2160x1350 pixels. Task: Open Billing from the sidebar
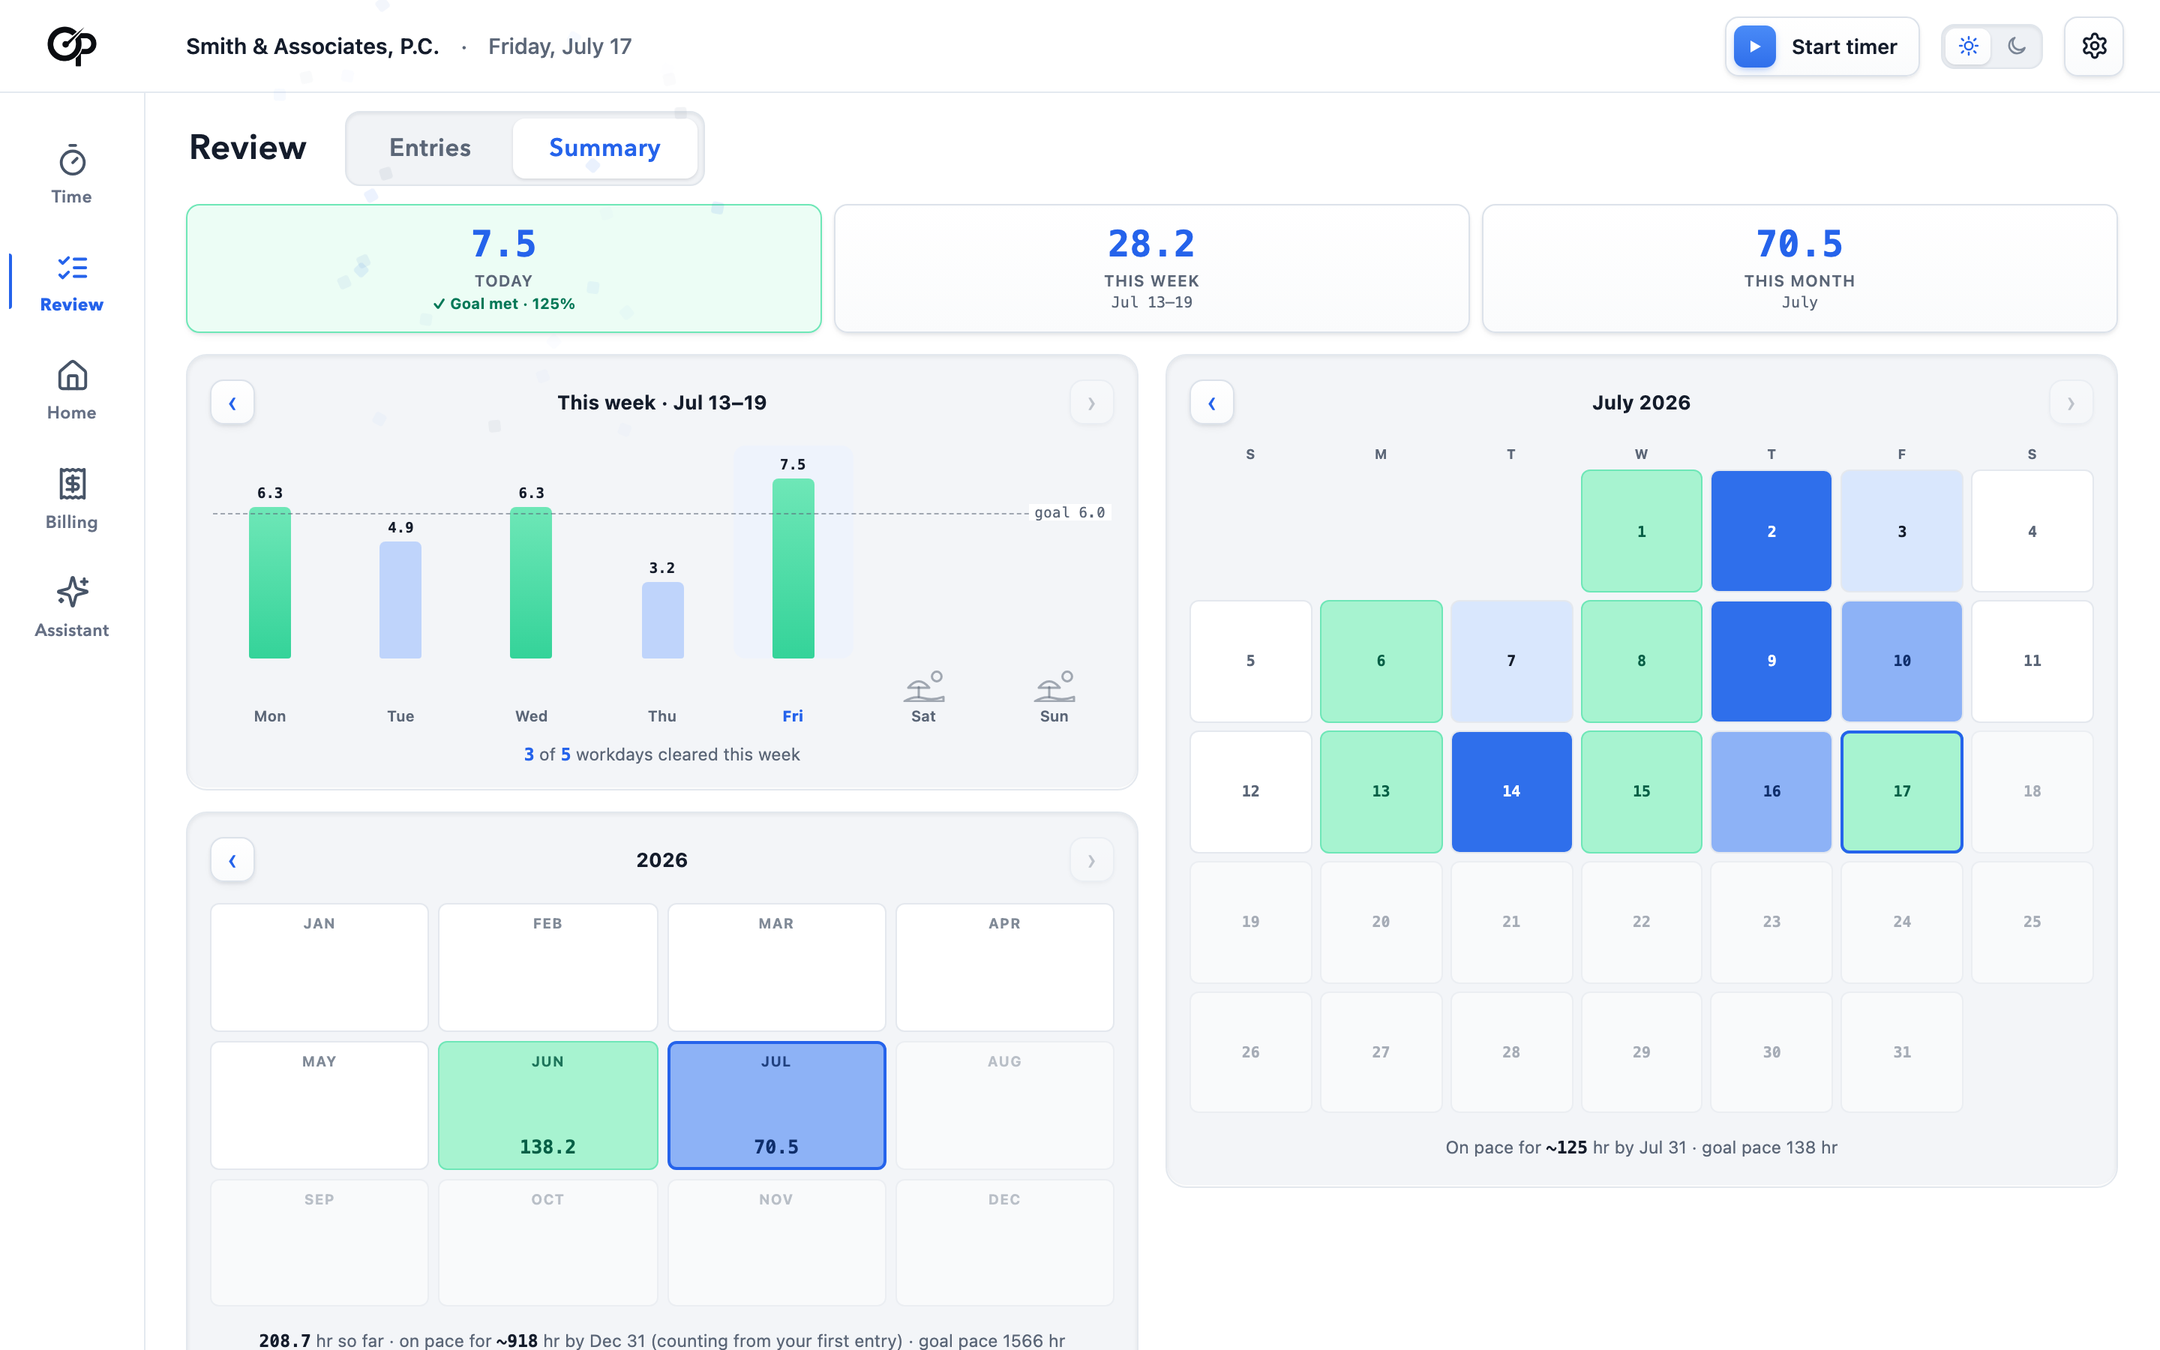[72, 500]
